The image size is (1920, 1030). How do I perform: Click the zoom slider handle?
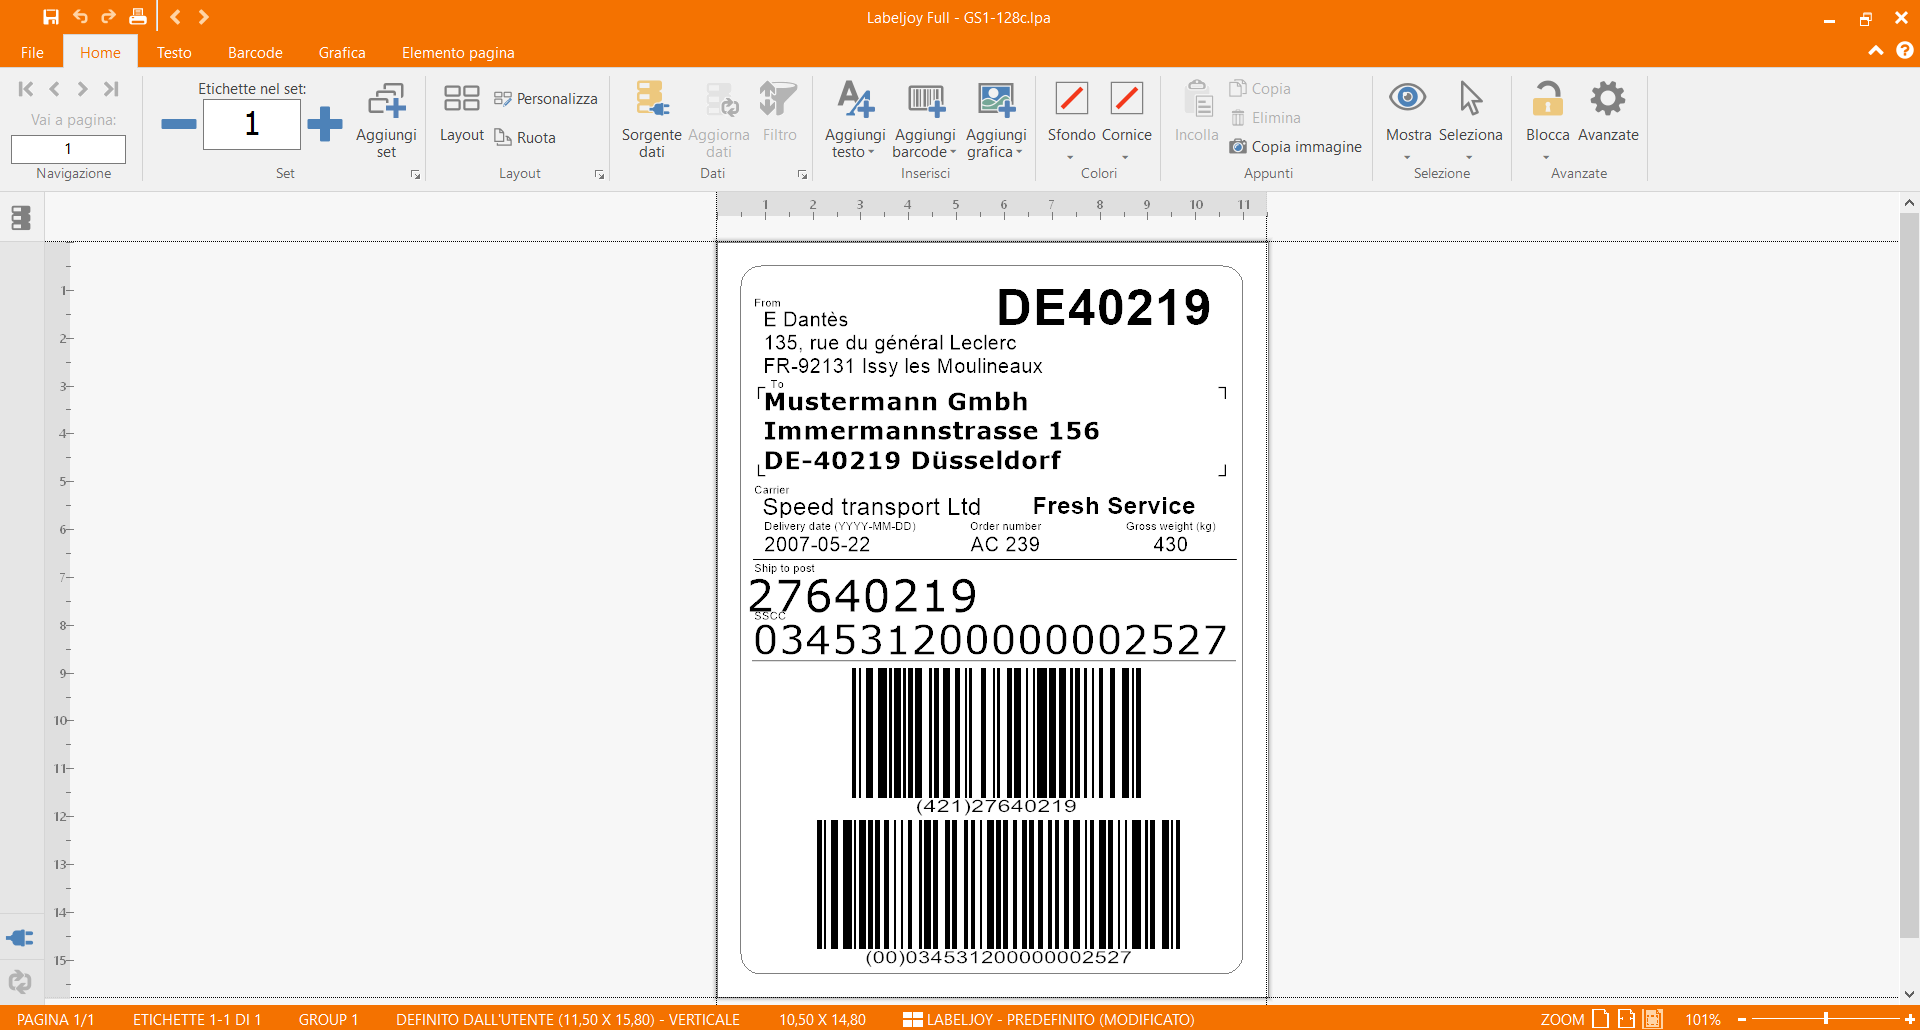[x=1826, y=1019]
